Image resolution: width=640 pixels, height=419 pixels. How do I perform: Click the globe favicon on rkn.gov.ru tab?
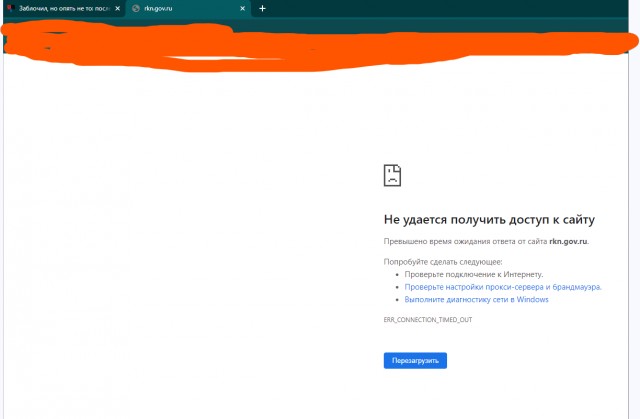[136, 8]
